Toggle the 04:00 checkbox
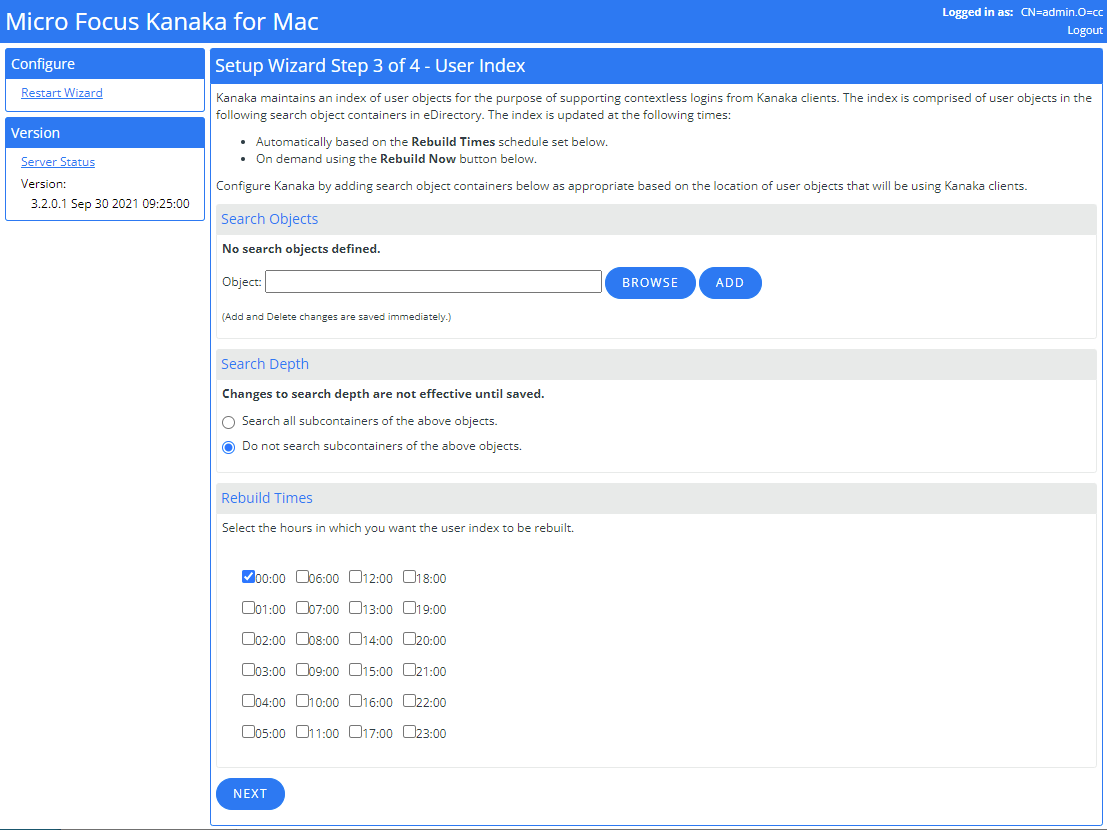Screen dimensions: 1107x830 pos(248,701)
